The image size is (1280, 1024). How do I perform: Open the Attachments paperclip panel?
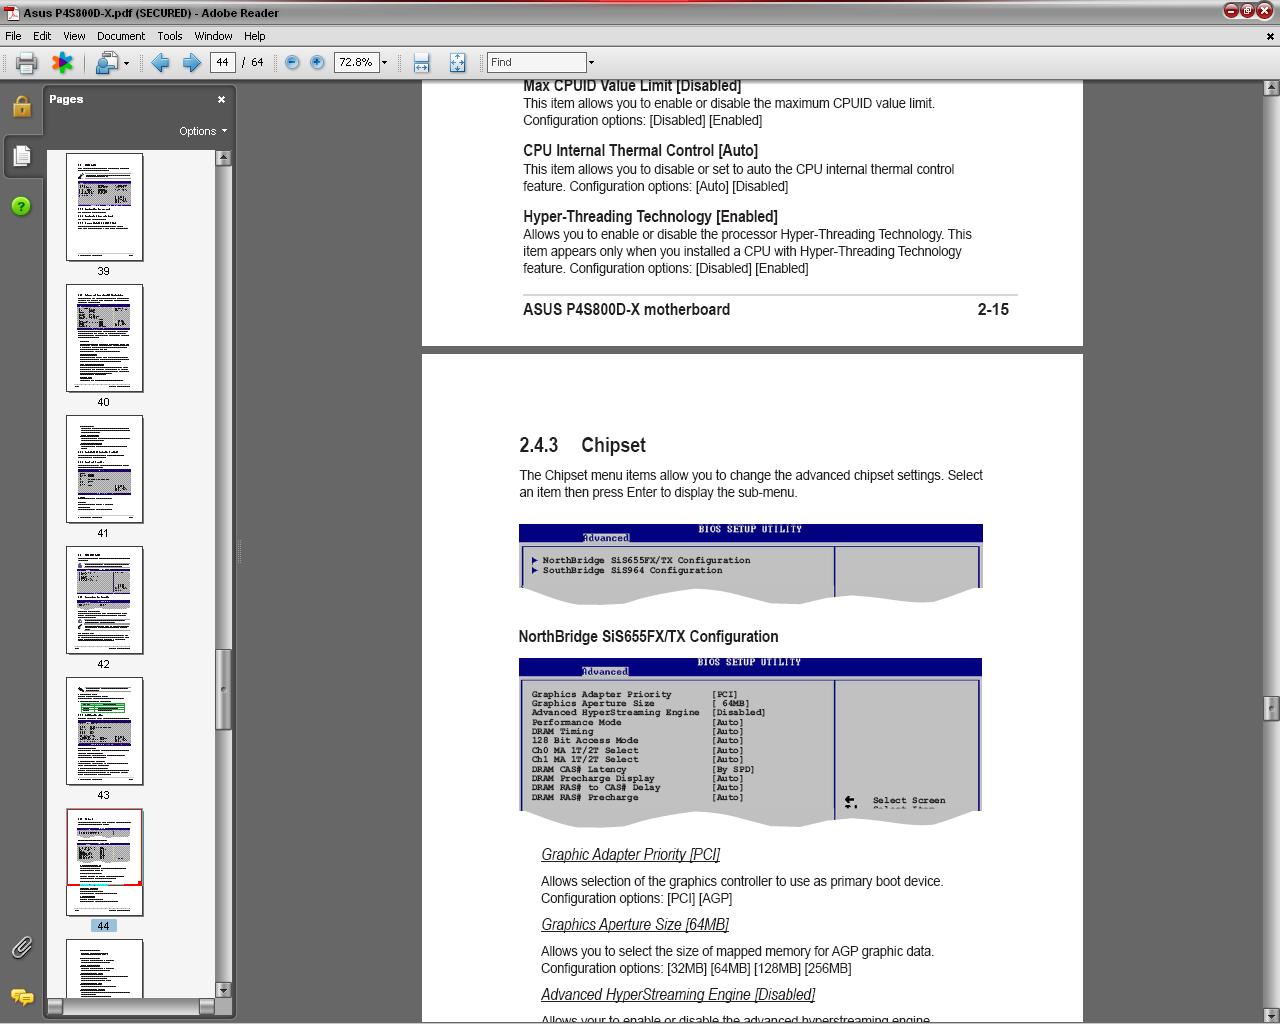coord(22,947)
